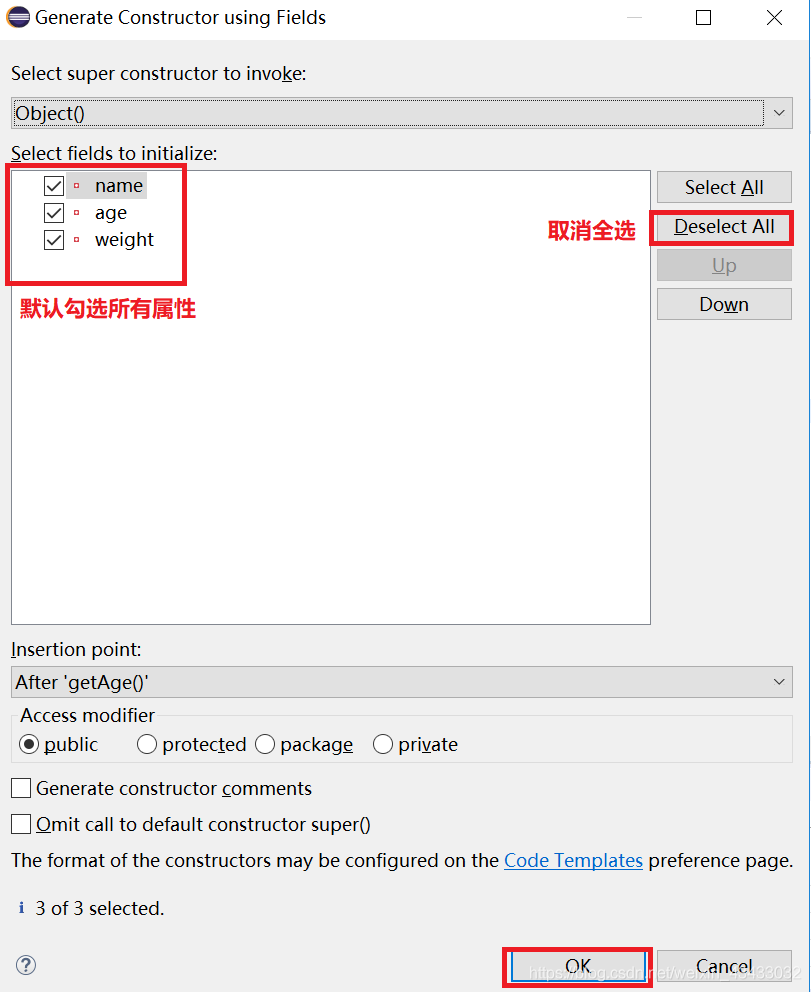Maximize the dialog window

[703, 18]
